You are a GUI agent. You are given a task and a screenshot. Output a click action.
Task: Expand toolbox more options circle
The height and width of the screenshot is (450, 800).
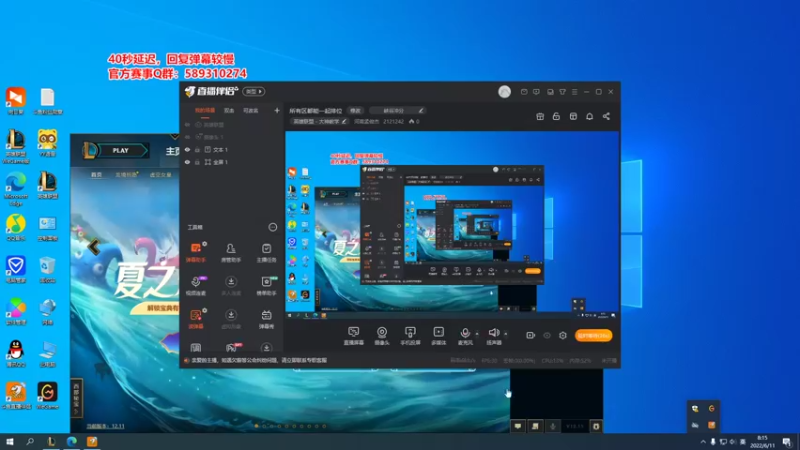click(x=273, y=227)
